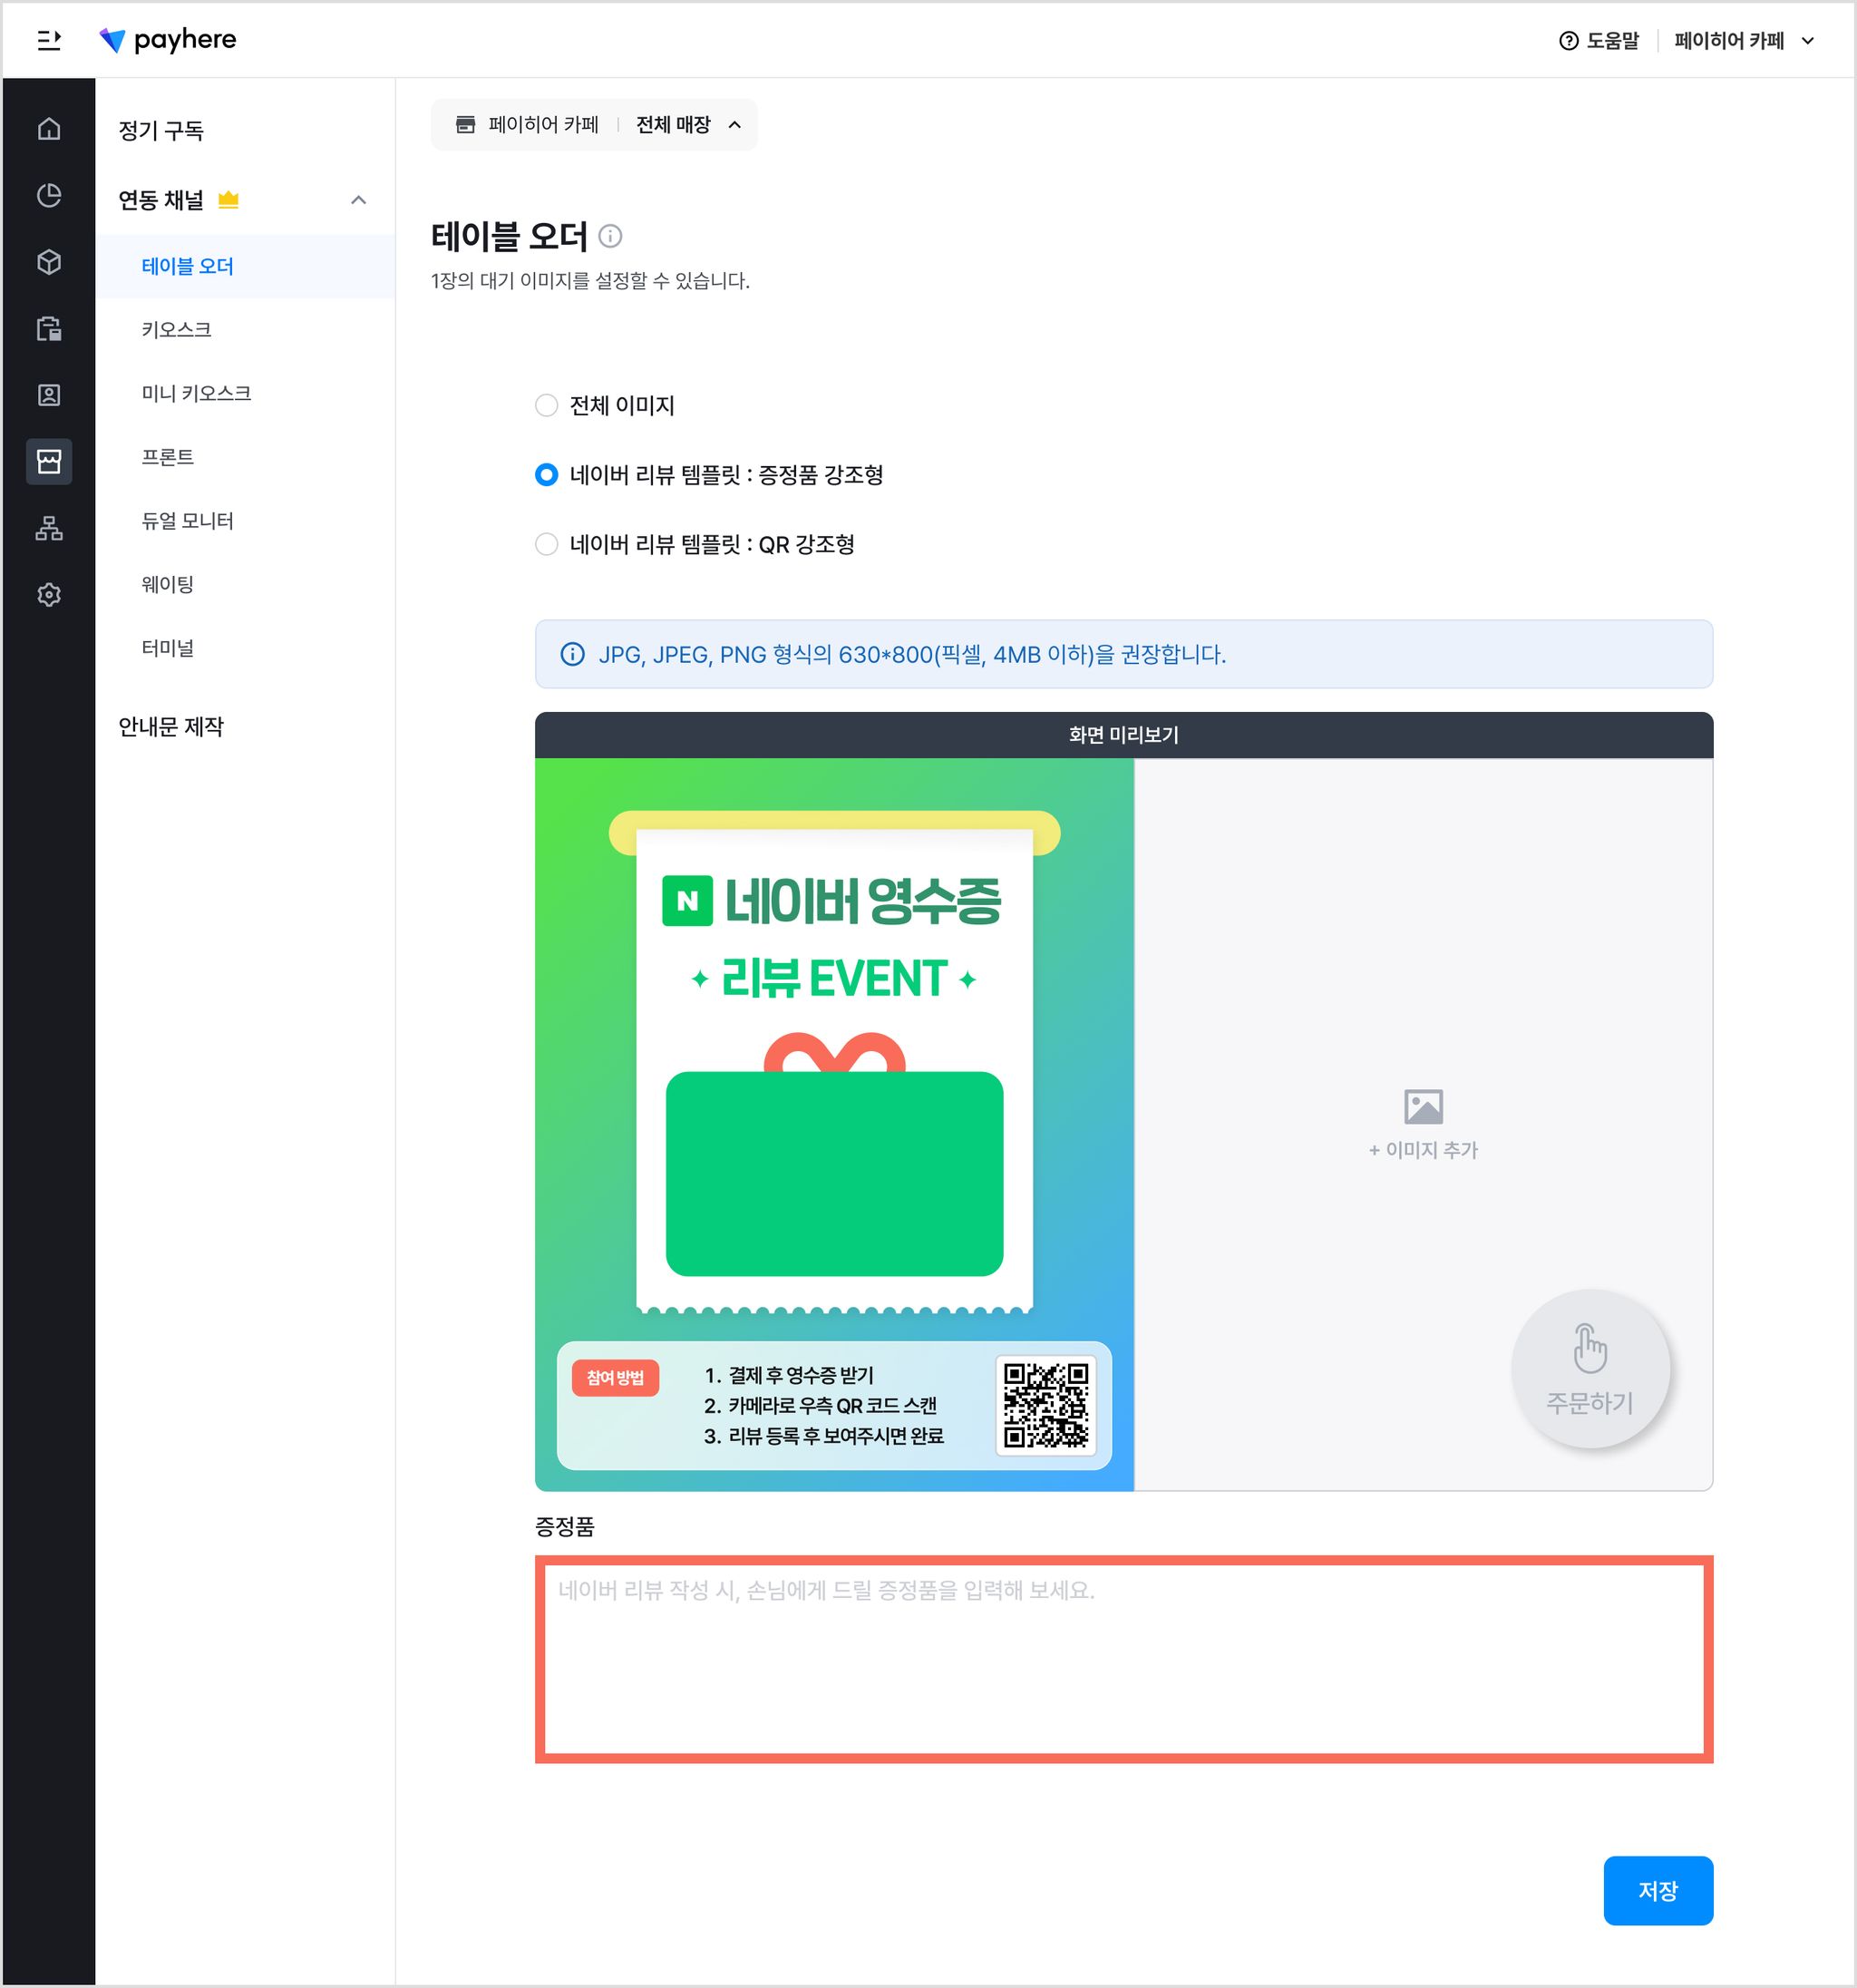Image resolution: width=1857 pixels, height=1988 pixels.
Task: Collapse the sidebar with the hamburger icon
Action: pos(49,40)
